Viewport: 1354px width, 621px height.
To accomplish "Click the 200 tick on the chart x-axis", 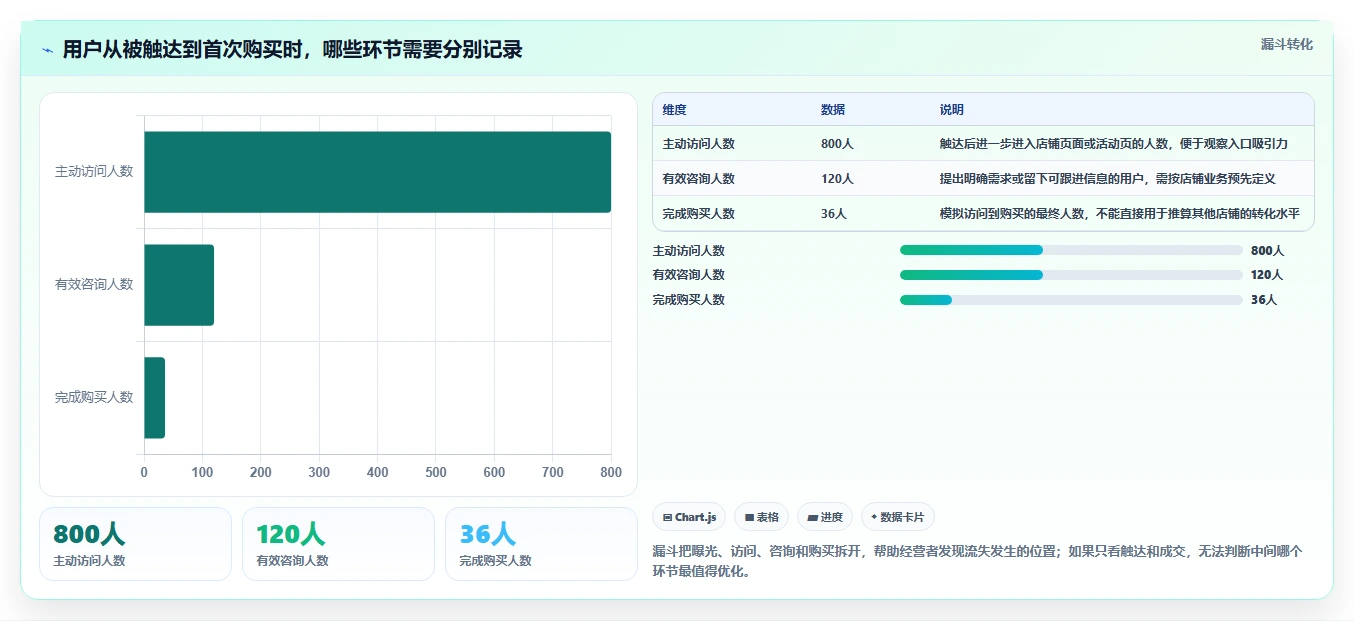I will (x=261, y=473).
